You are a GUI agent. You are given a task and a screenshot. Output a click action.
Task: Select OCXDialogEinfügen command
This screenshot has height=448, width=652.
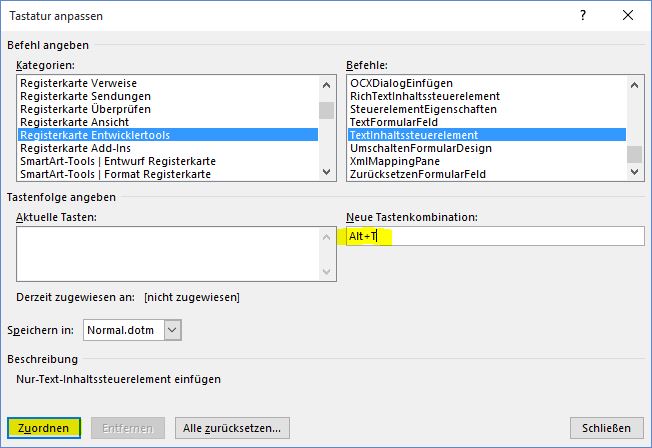(x=401, y=82)
